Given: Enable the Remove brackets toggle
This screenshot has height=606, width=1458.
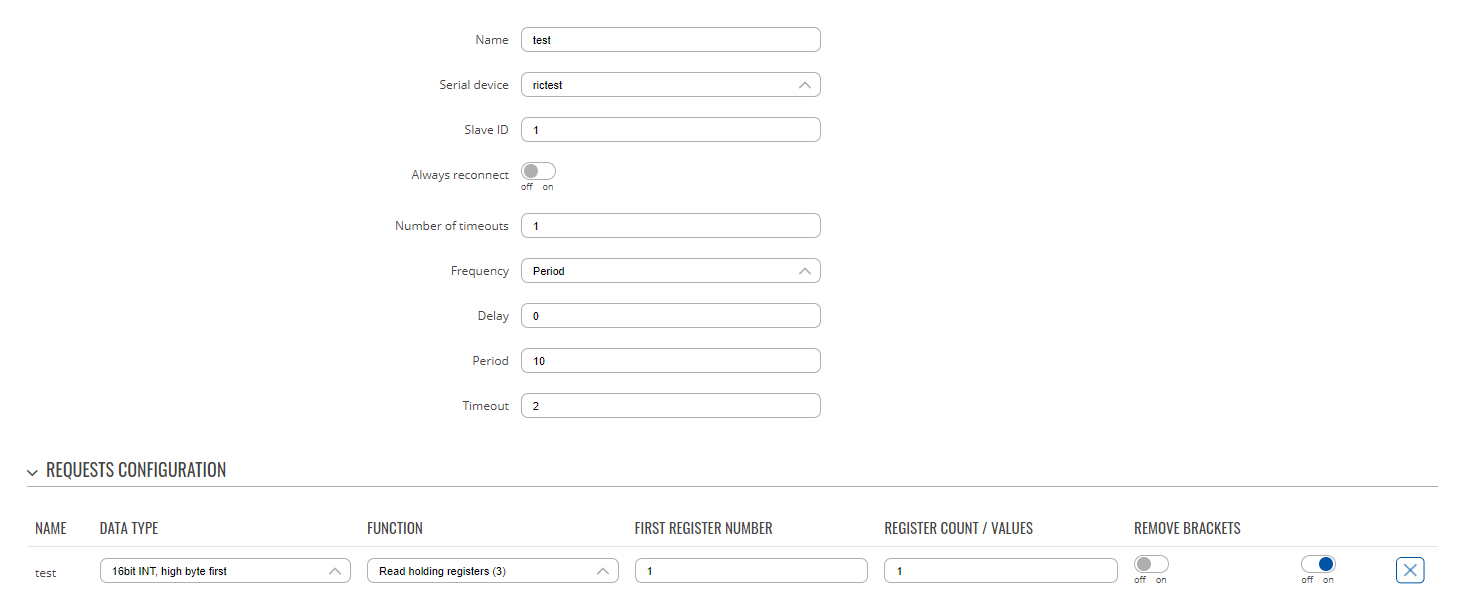Looking at the screenshot, I should click(x=1151, y=564).
